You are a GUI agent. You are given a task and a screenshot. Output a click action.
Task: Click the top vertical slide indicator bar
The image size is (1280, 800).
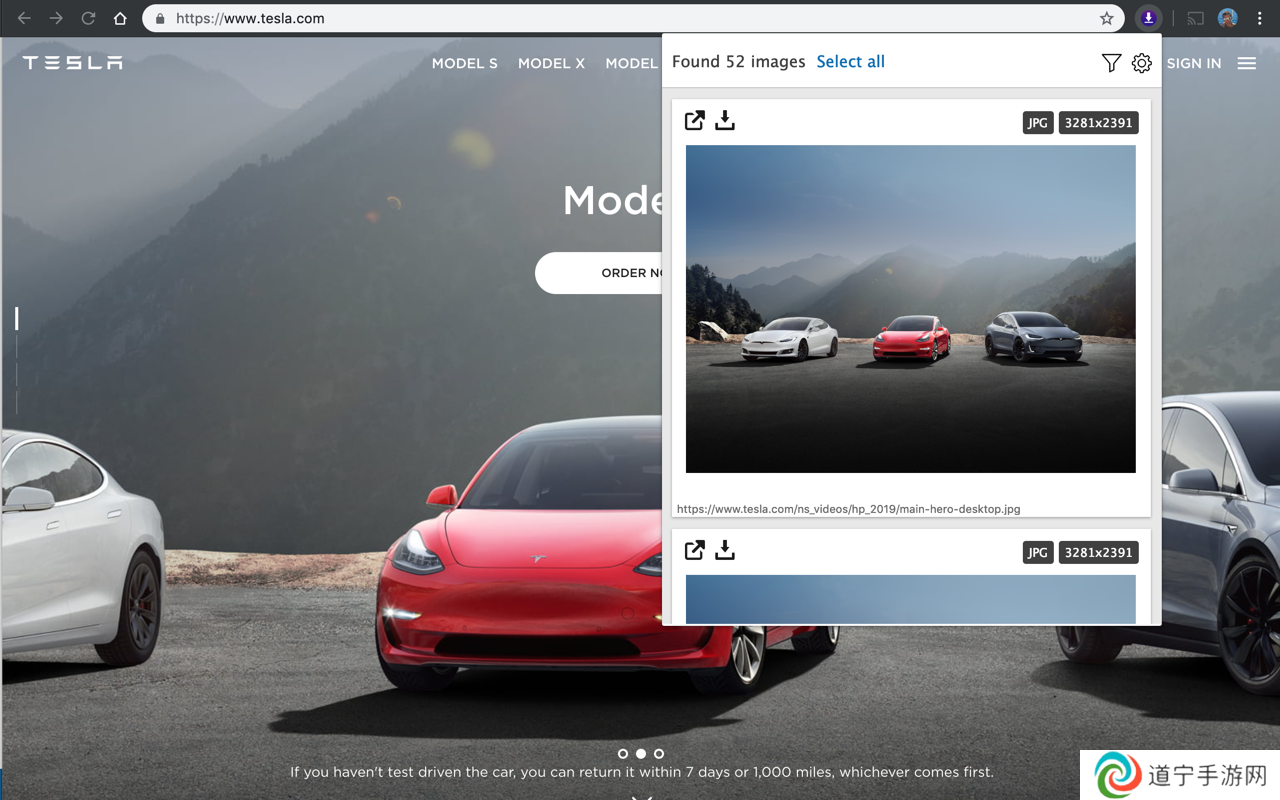click(16, 319)
